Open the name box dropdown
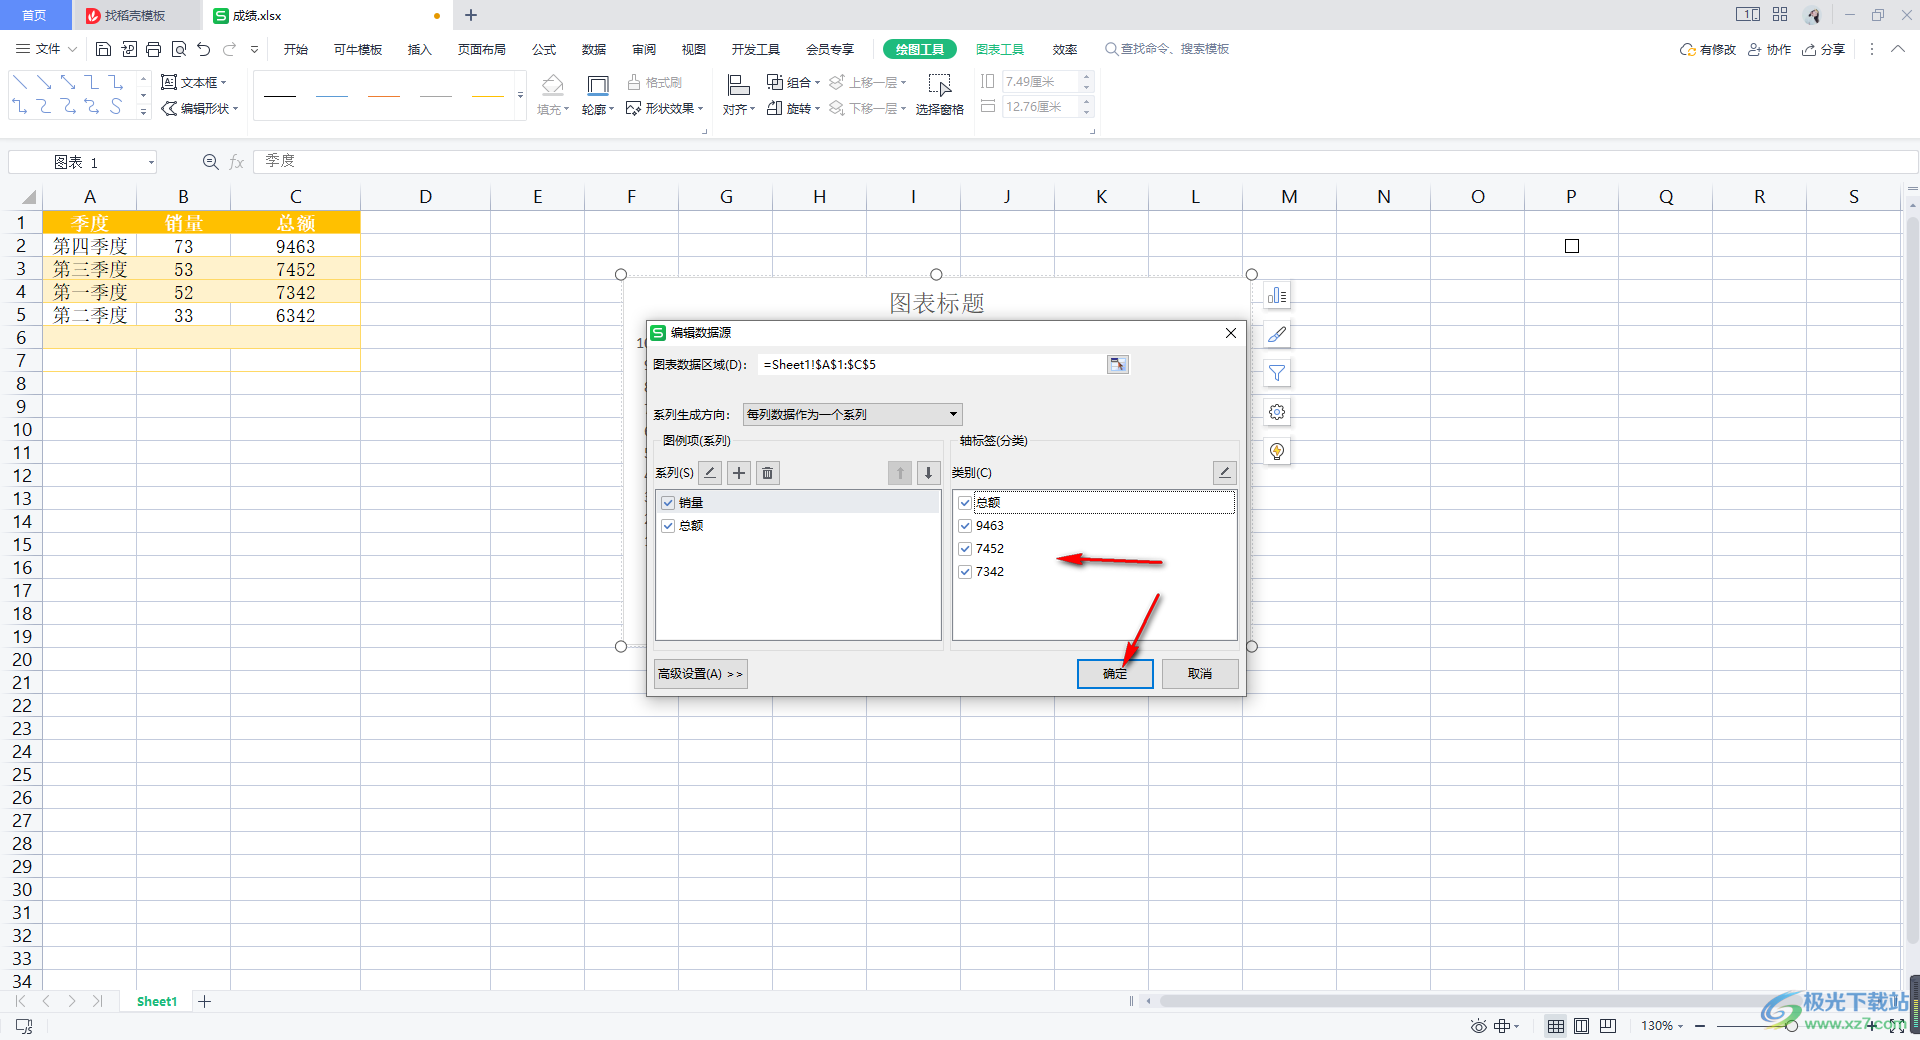This screenshot has width=1920, height=1040. (x=151, y=162)
